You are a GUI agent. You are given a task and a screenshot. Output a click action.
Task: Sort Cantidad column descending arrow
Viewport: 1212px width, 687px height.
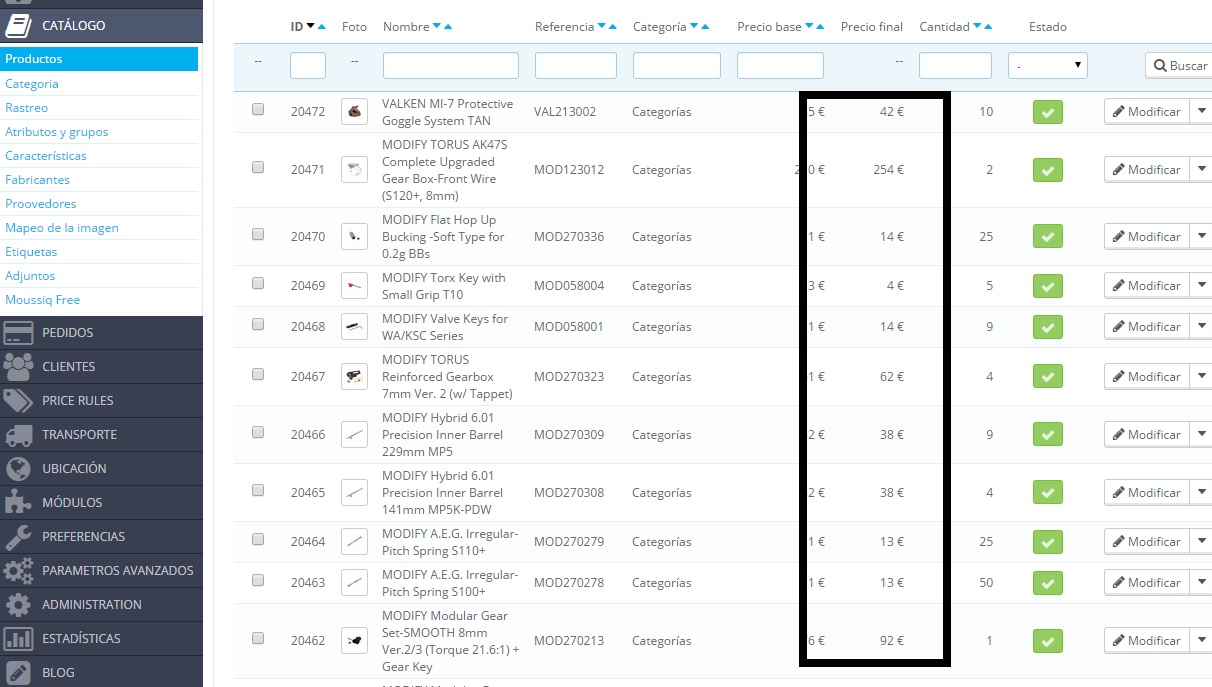coord(977,27)
